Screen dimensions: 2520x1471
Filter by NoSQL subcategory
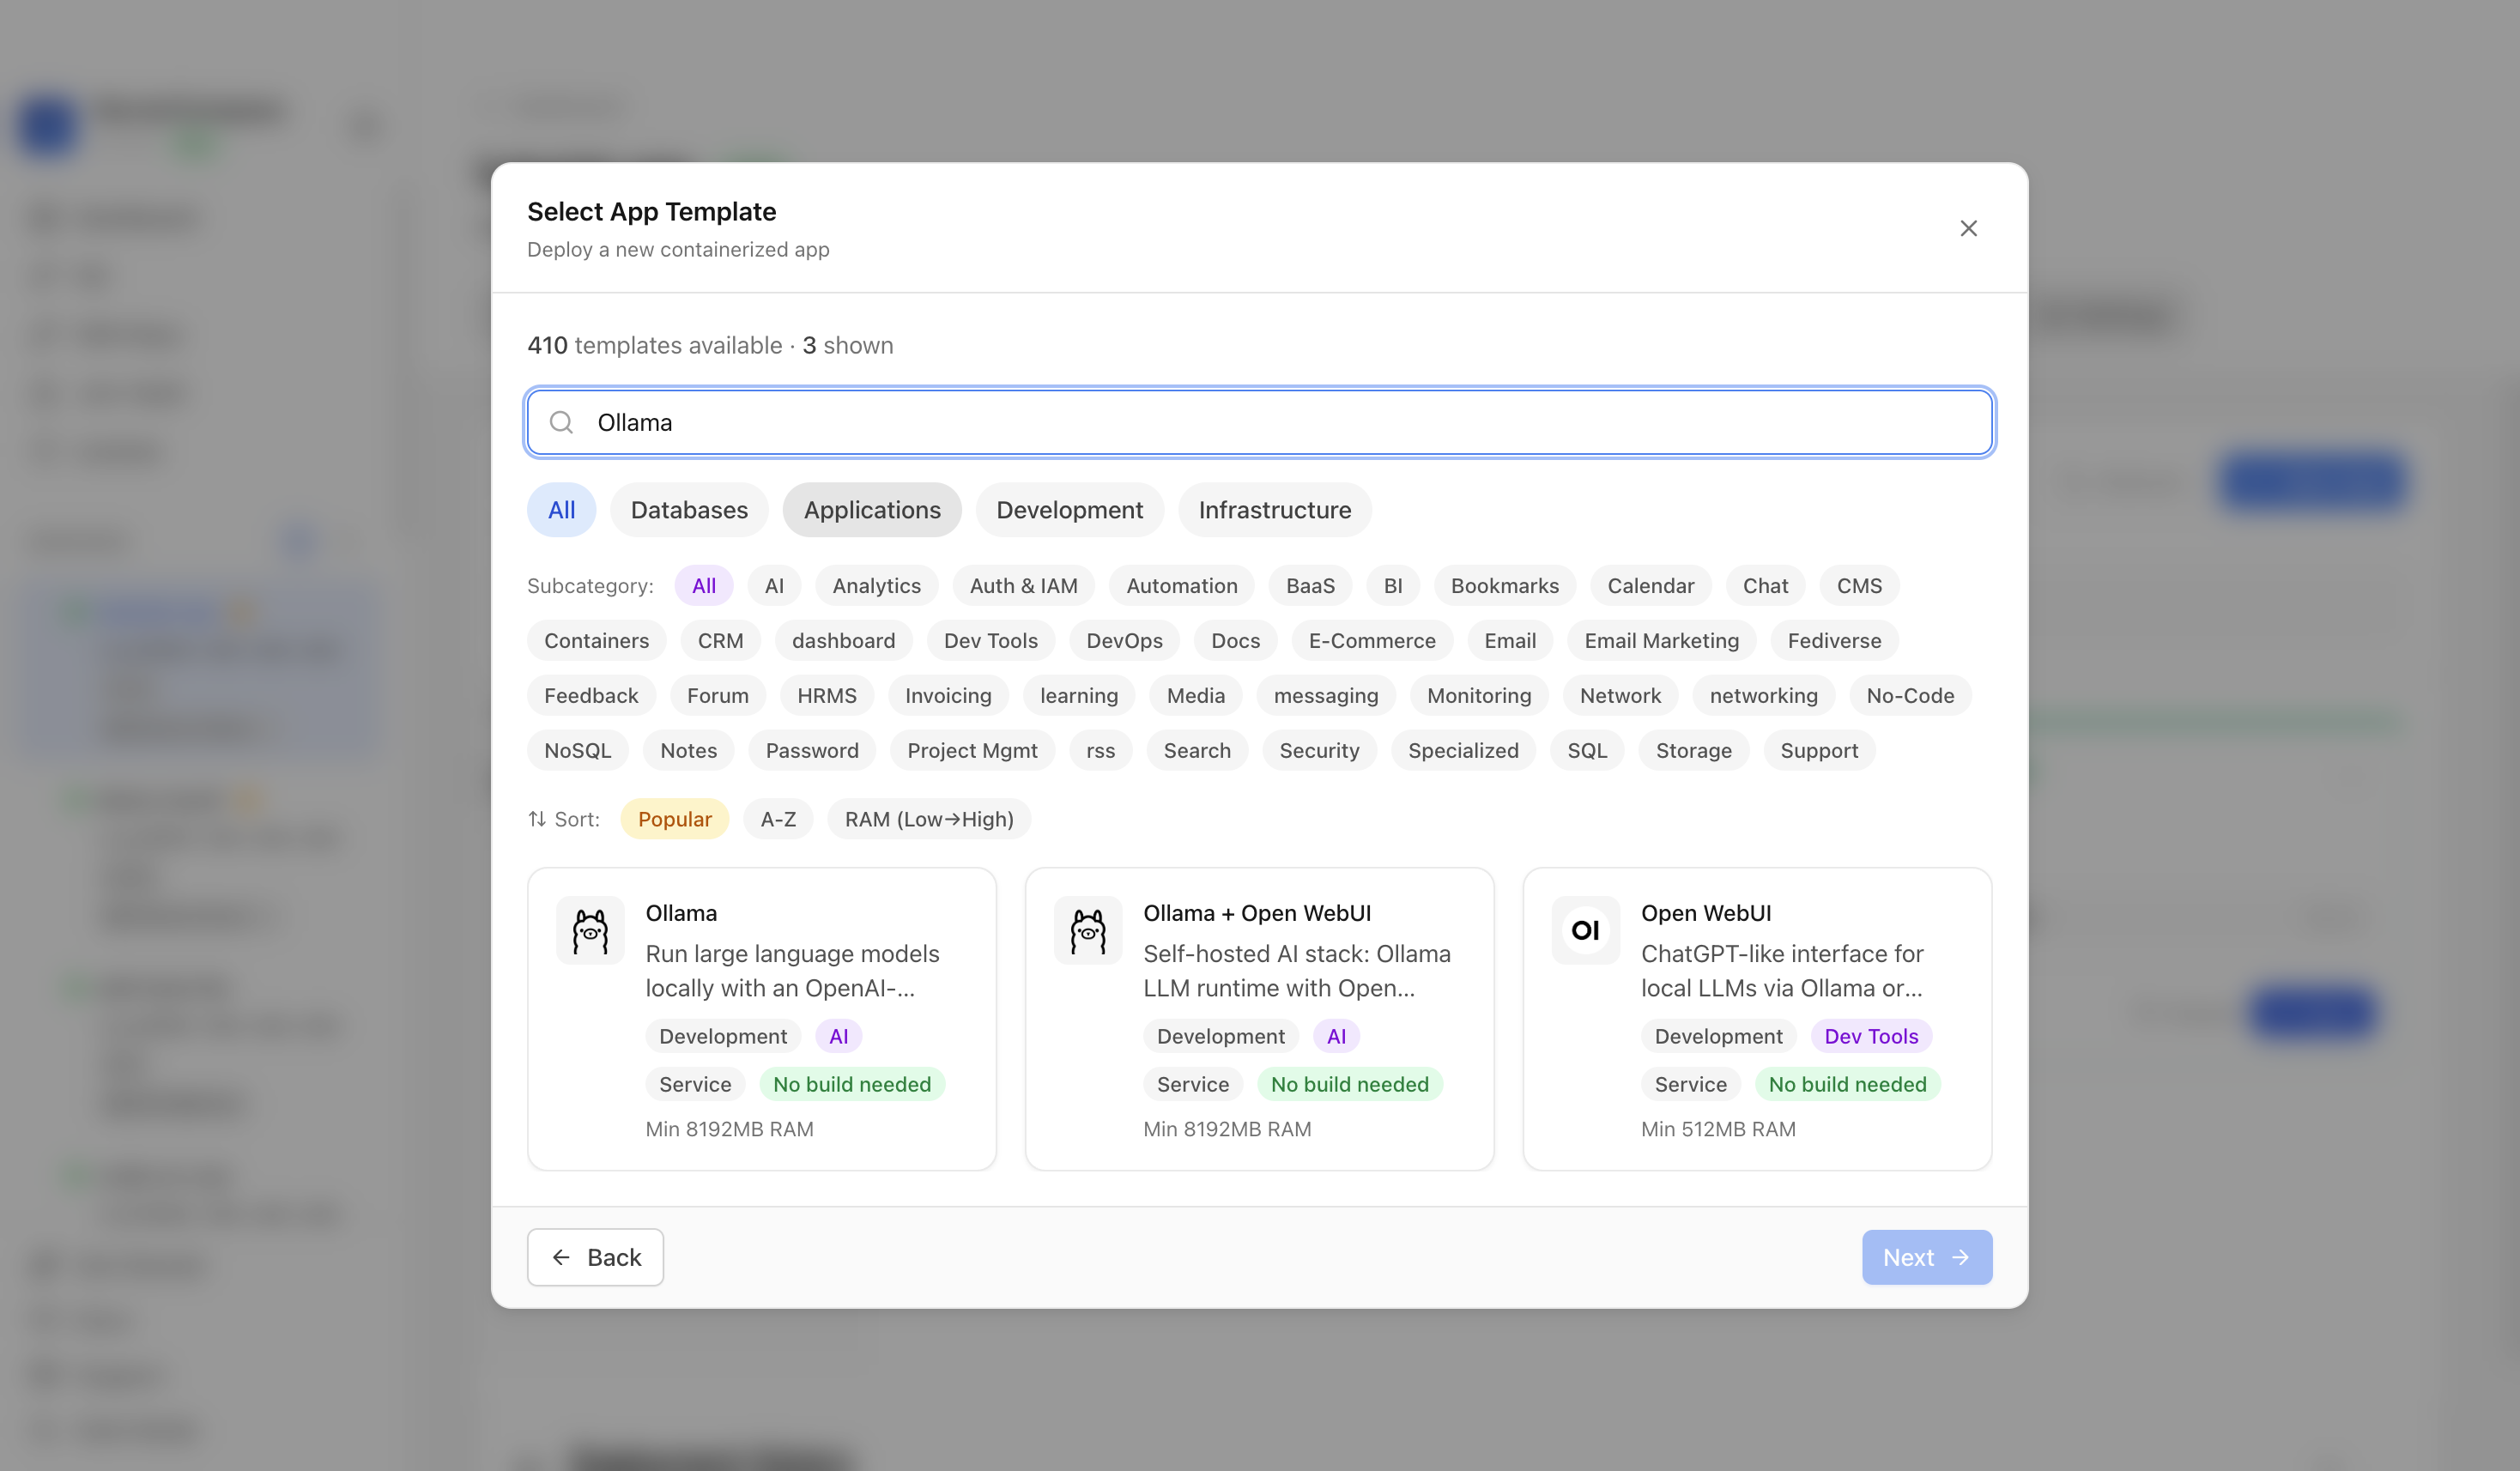[x=578, y=751]
